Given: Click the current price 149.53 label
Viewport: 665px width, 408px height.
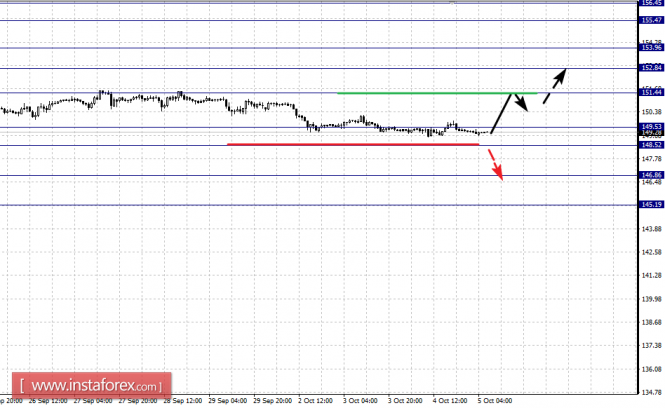Looking at the screenshot, I should (x=651, y=126).
